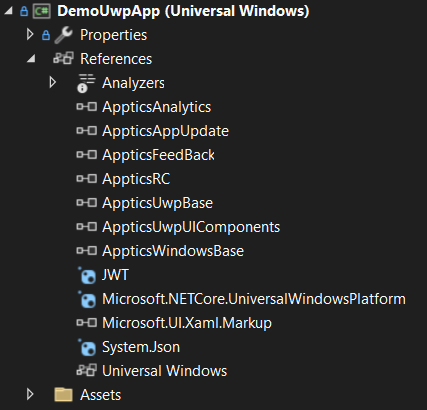The image size is (427, 410).
Task: Click the reference icon for AppticsAnalytics
Action: [x=87, y=107]
